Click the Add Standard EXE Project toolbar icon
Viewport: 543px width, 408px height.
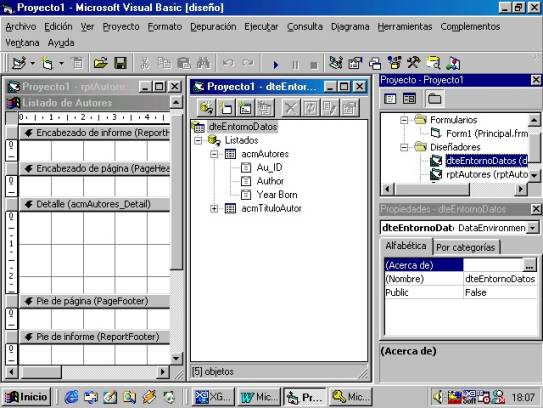tap(19, 63)
